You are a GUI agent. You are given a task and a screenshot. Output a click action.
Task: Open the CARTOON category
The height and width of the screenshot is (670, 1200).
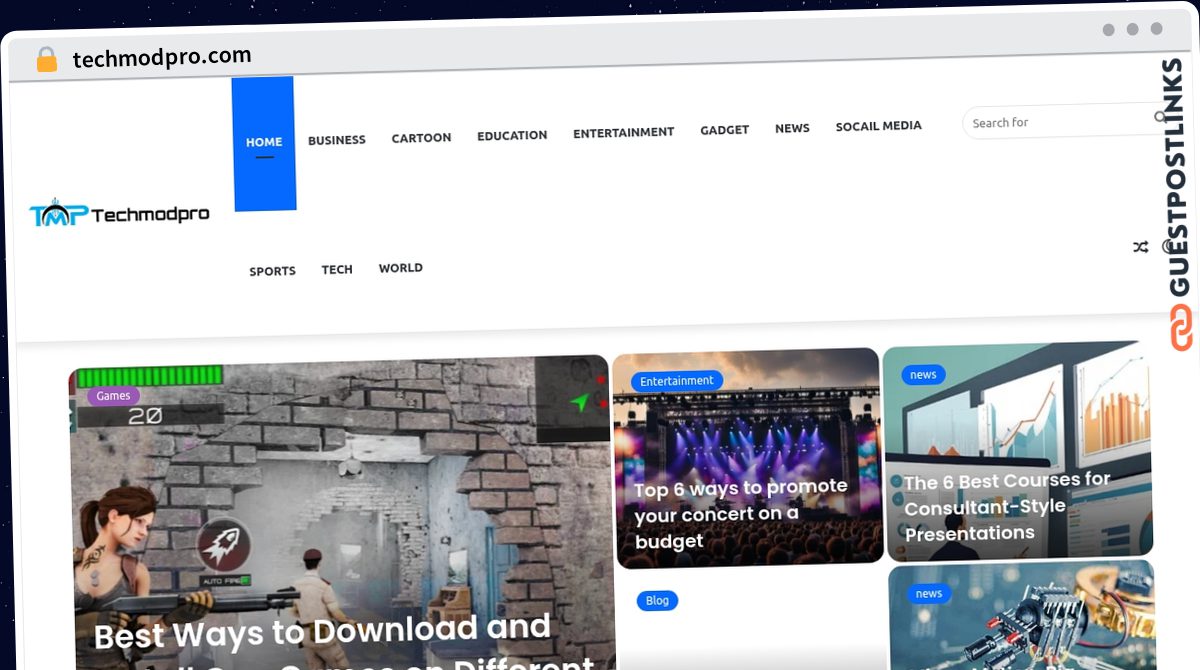[x=421, y=138]
